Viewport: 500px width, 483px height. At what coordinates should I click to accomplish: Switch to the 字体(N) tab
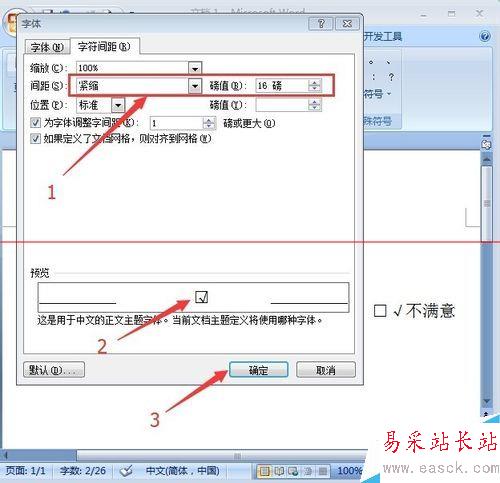point(47,47)
